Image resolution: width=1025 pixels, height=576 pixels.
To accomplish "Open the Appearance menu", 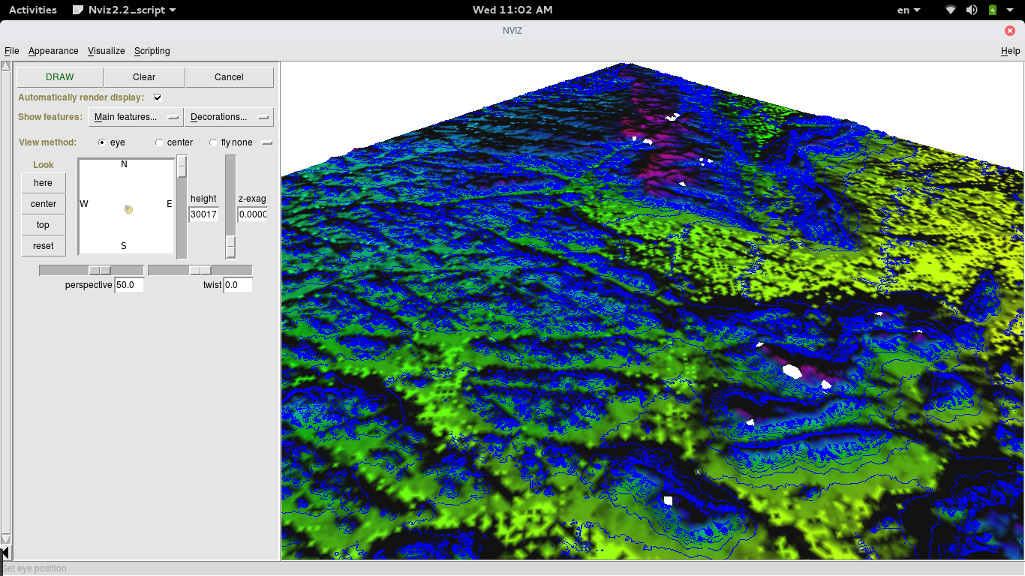I will (x=53, y=51).
